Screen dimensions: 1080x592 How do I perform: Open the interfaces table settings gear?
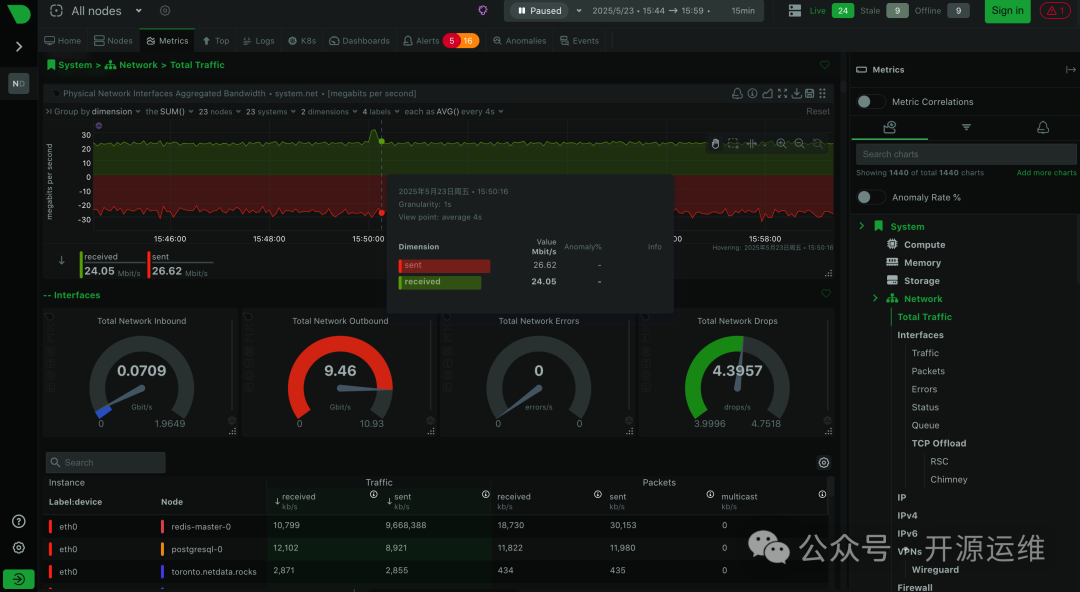pyautogui.click(x=824, y=462)
